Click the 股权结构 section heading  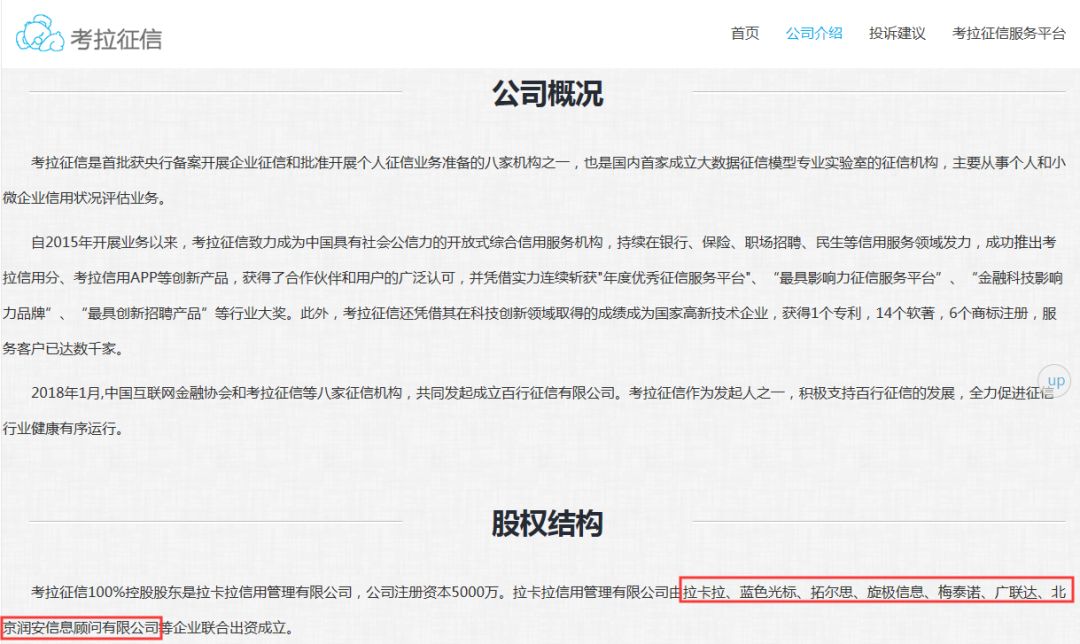point(547,523)
